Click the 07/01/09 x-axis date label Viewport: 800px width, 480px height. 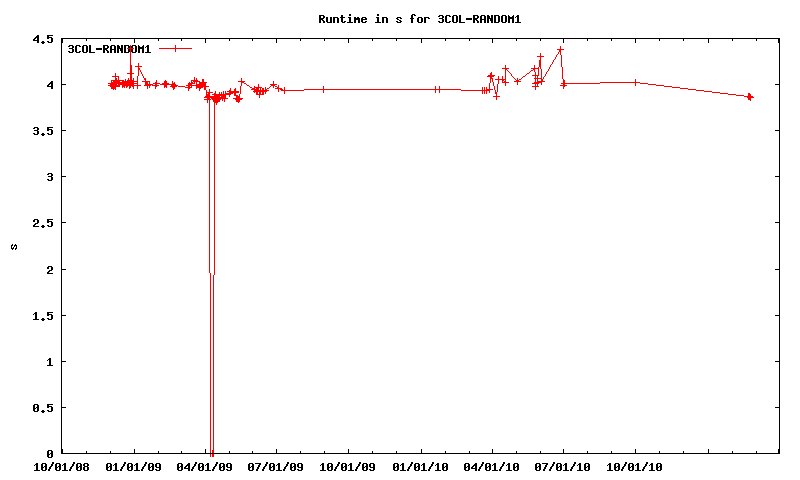pos(277,465)
